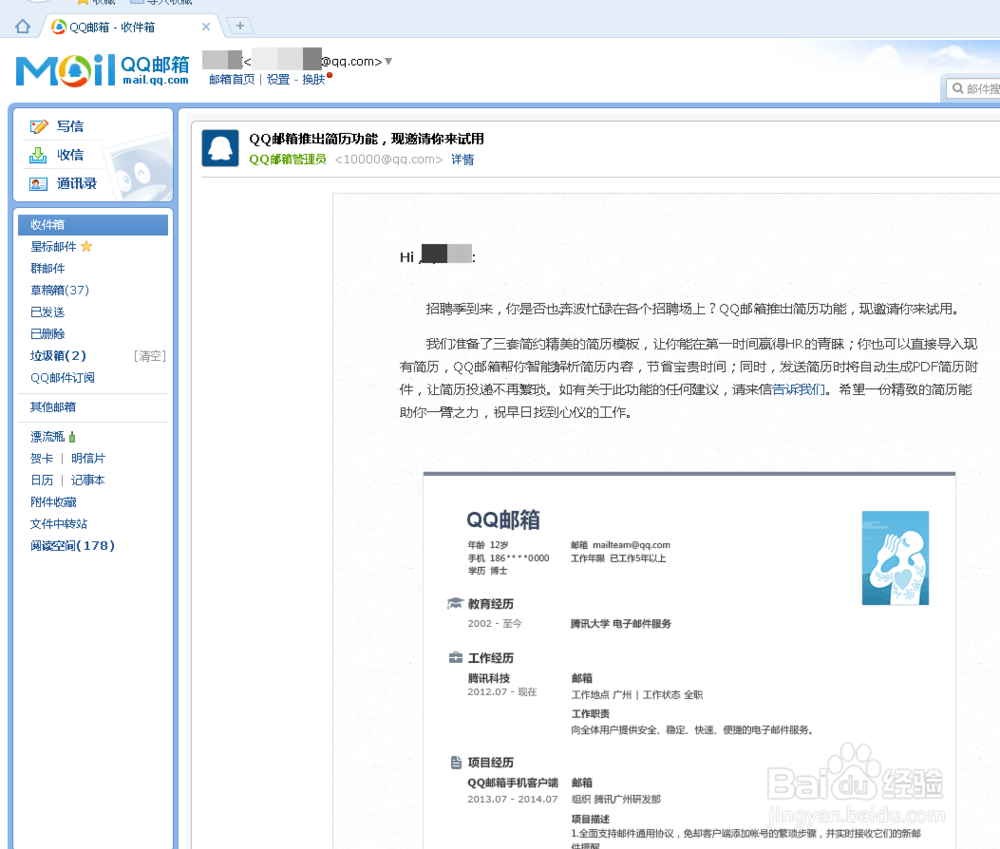This screenshot has width=1000, height=849.
Task: Show email 详情 details
Action: (462, 159)
